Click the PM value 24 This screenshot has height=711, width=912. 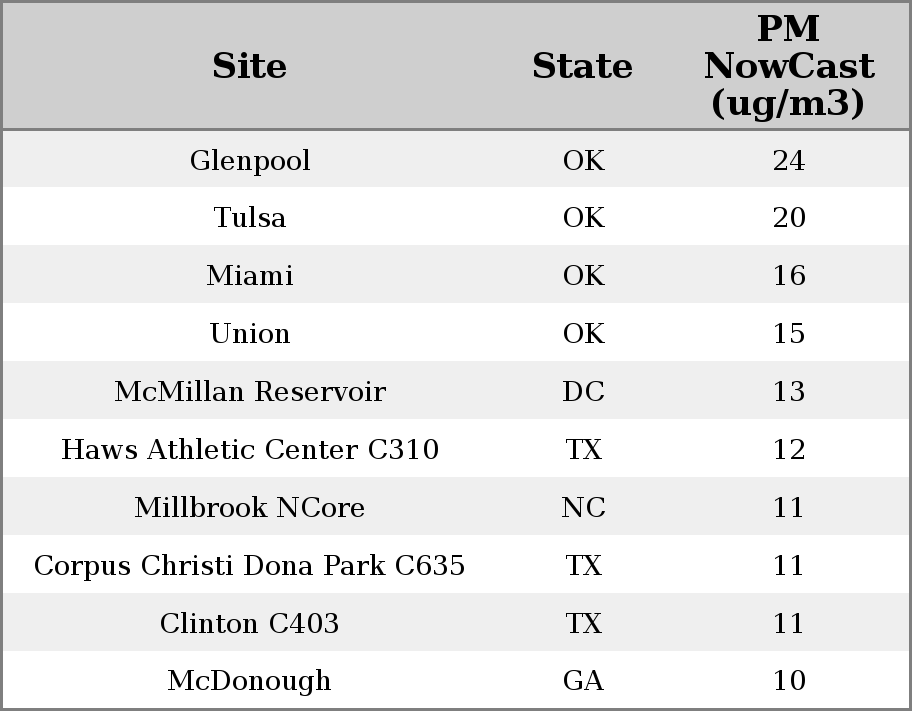point(789,160)
